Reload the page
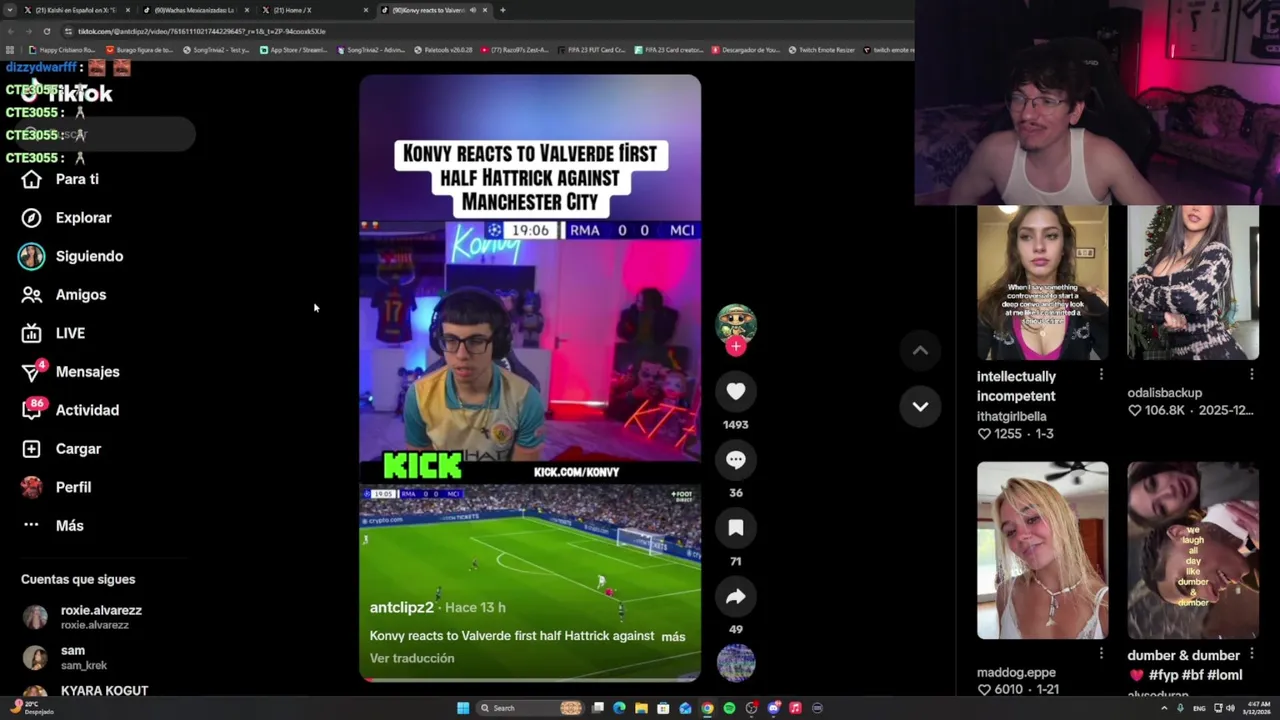 (46, 31)
